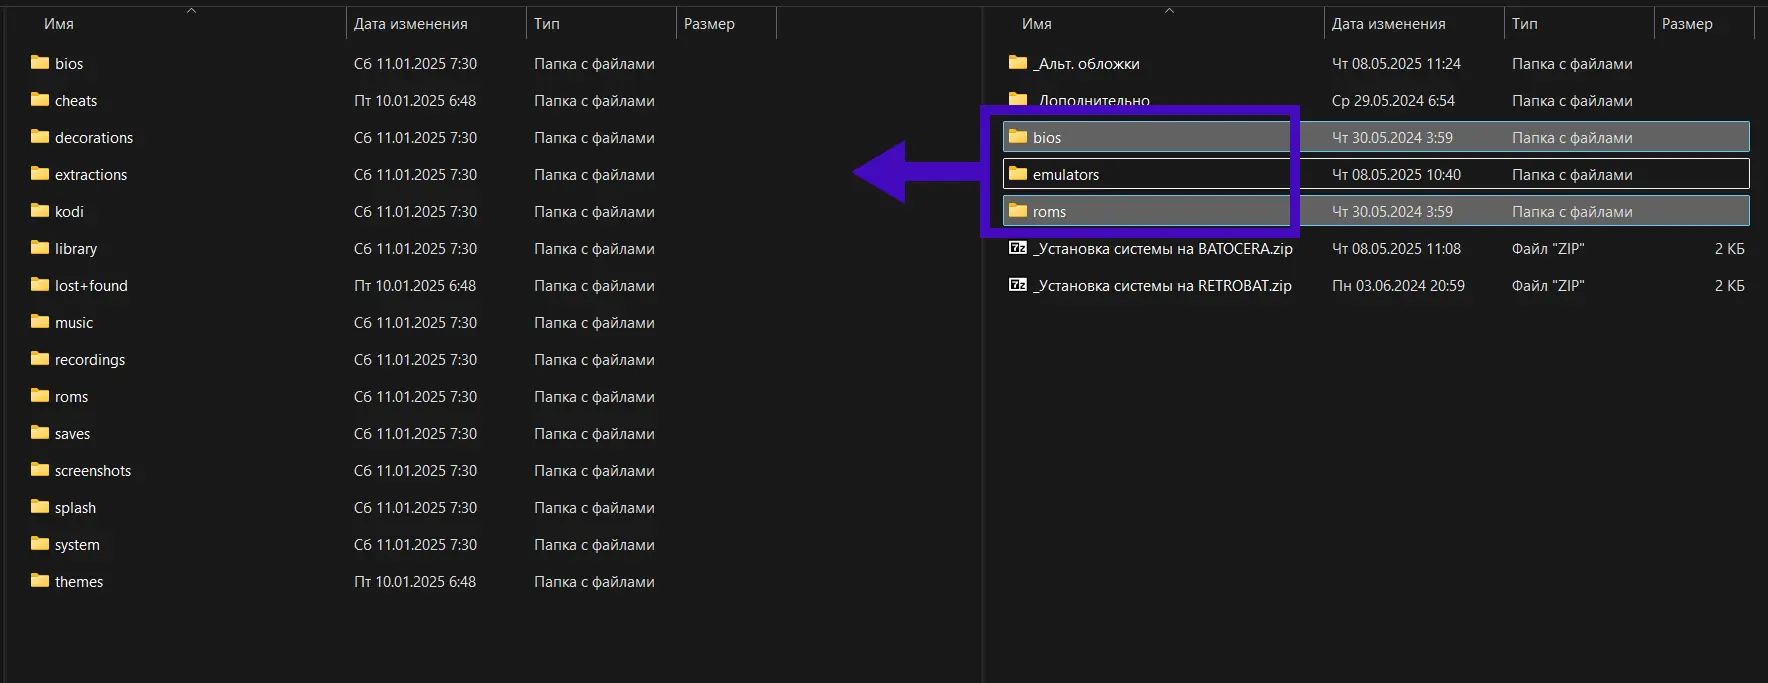This screenshot has width=1768, height=683.
Task: Select the library folder name
Action: click(76, 249)
